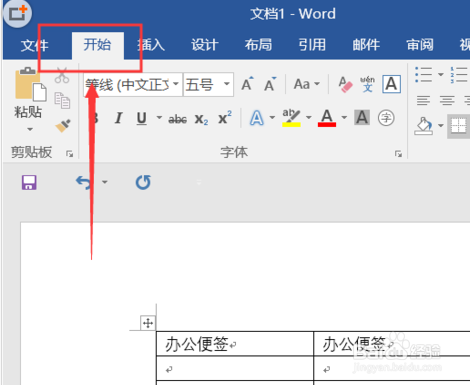The image size is (470, 385).
Task: Activate the format painter brush
Action: click(63, 126)
